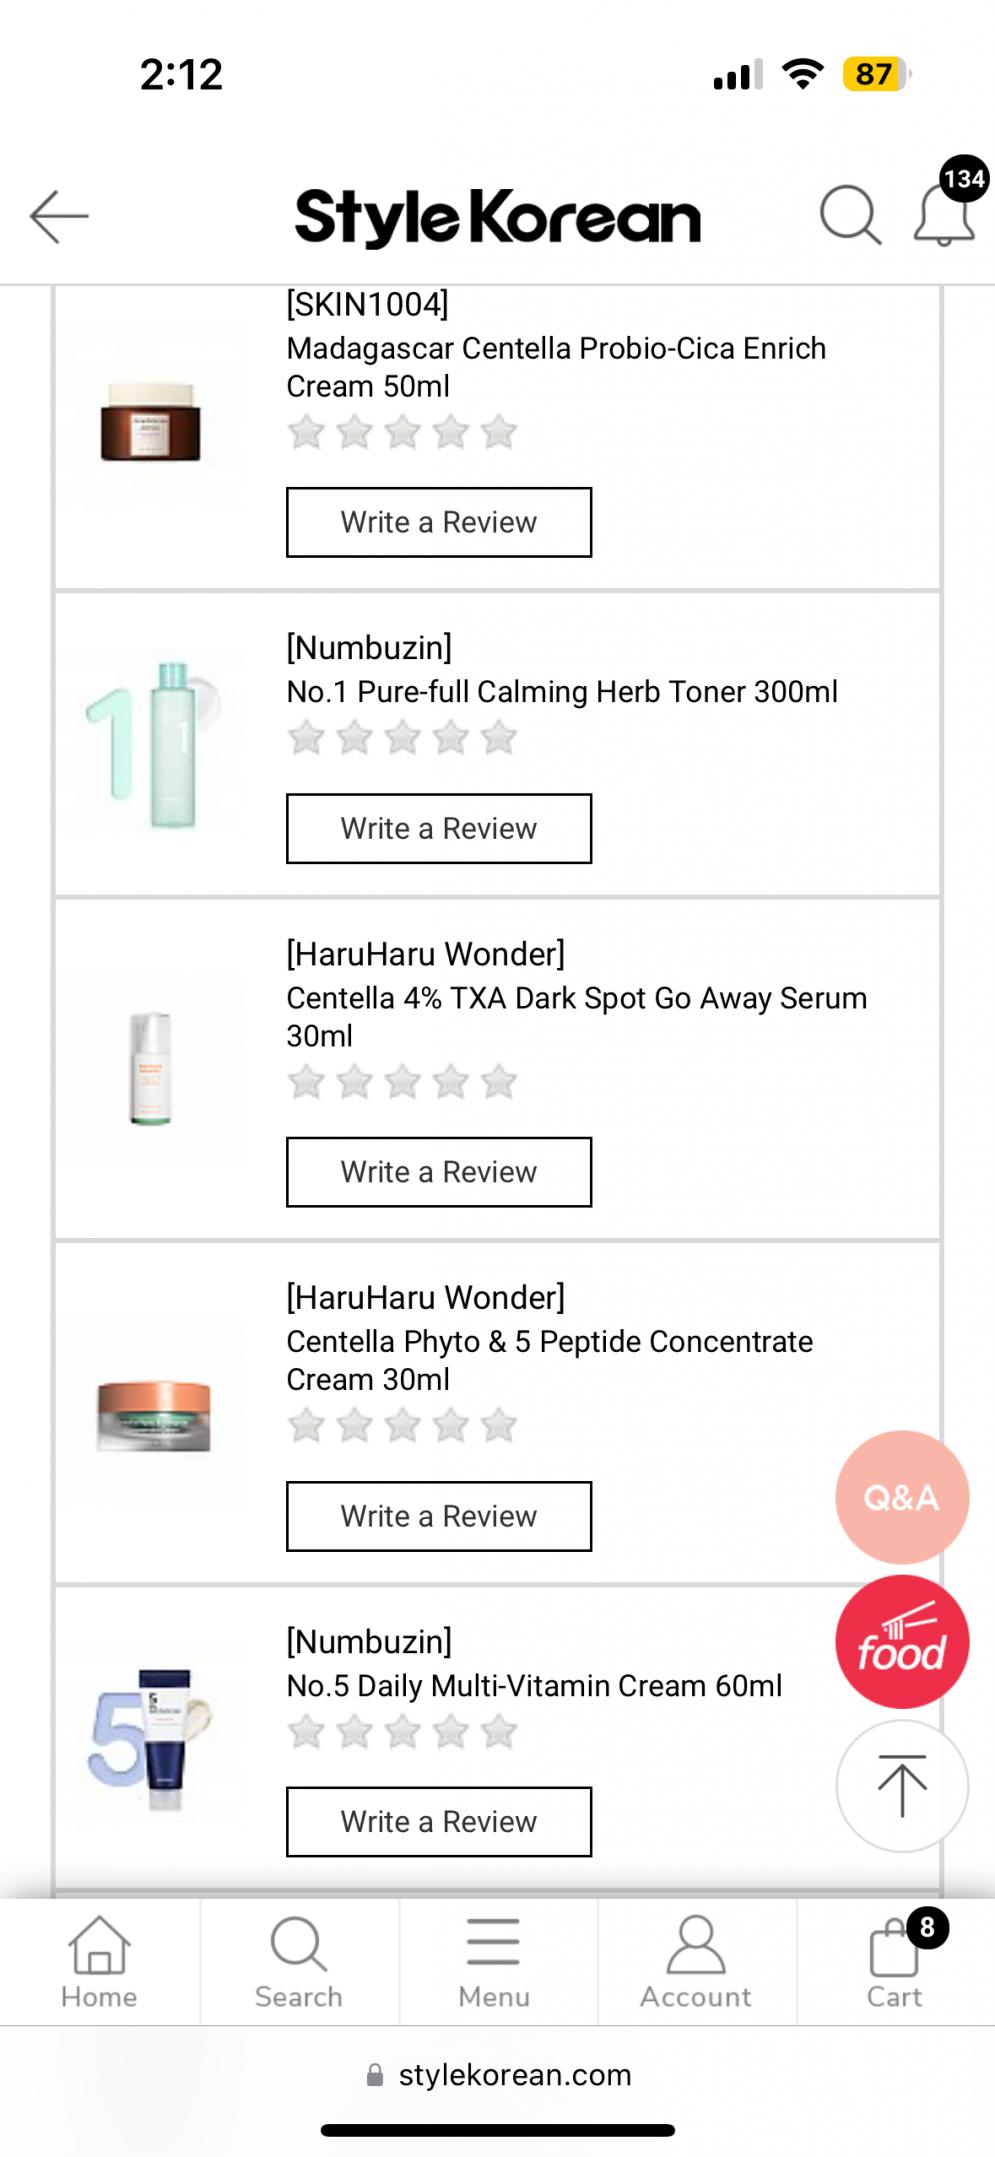Open the Menu tab
This screenshot has height=2157, width=995.
pyautogui.click(x=494, y=1962)
